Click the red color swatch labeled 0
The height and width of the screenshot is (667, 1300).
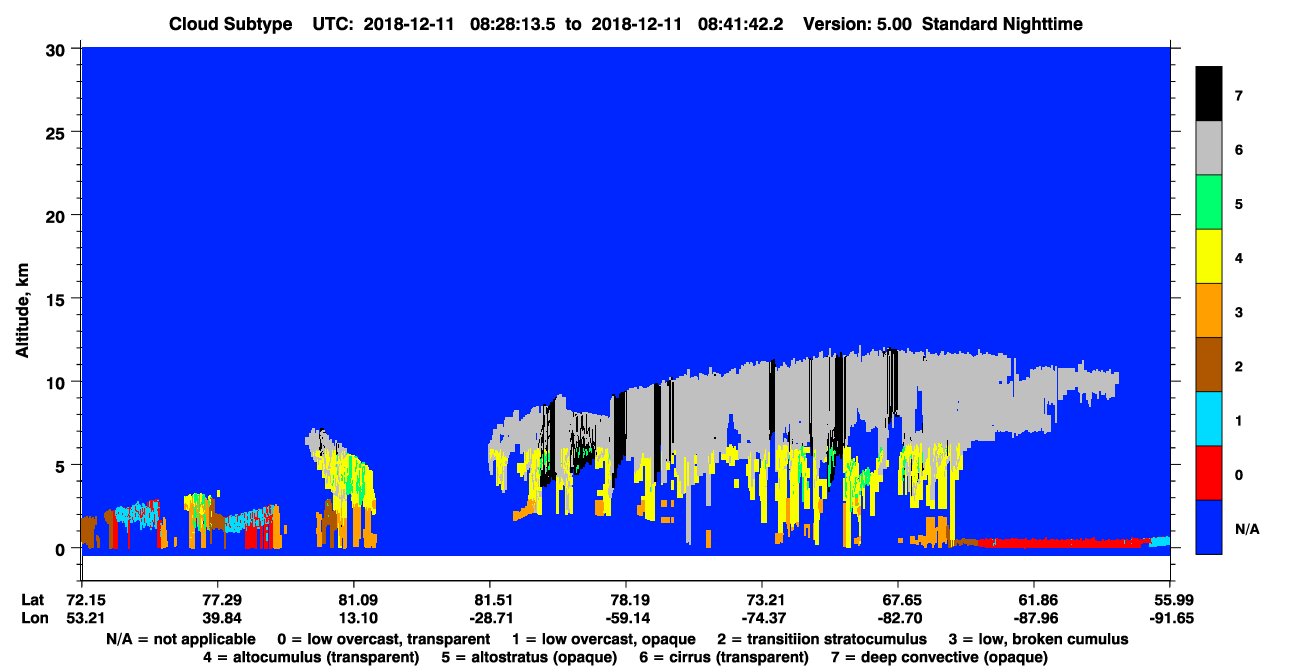pyautogui.click(x=1209, y=472)
